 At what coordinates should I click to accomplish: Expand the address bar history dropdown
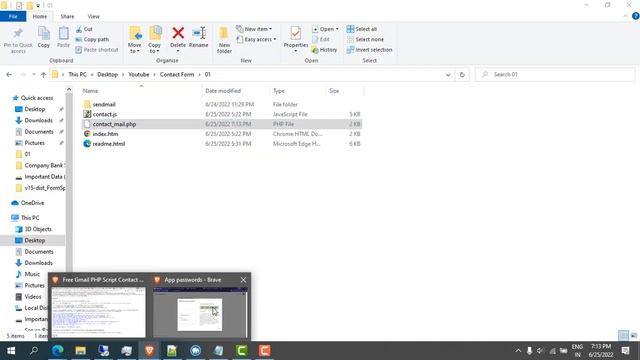448,75
